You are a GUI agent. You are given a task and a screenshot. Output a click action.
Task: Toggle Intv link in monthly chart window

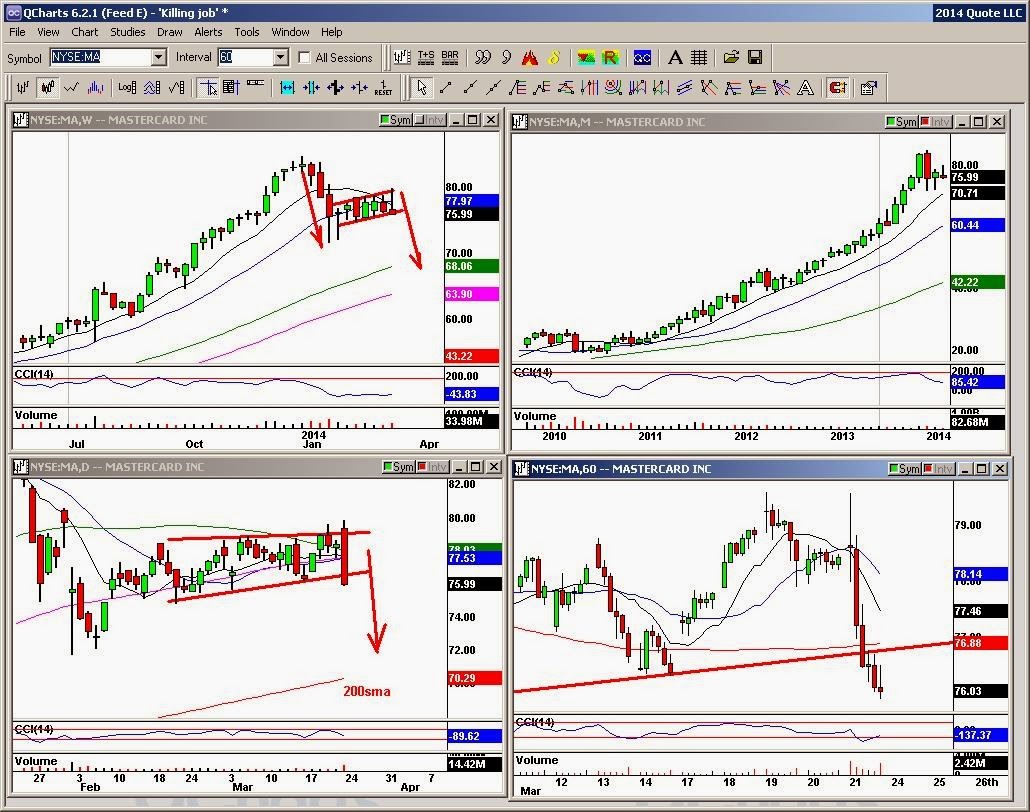click(x=935, y=122)
